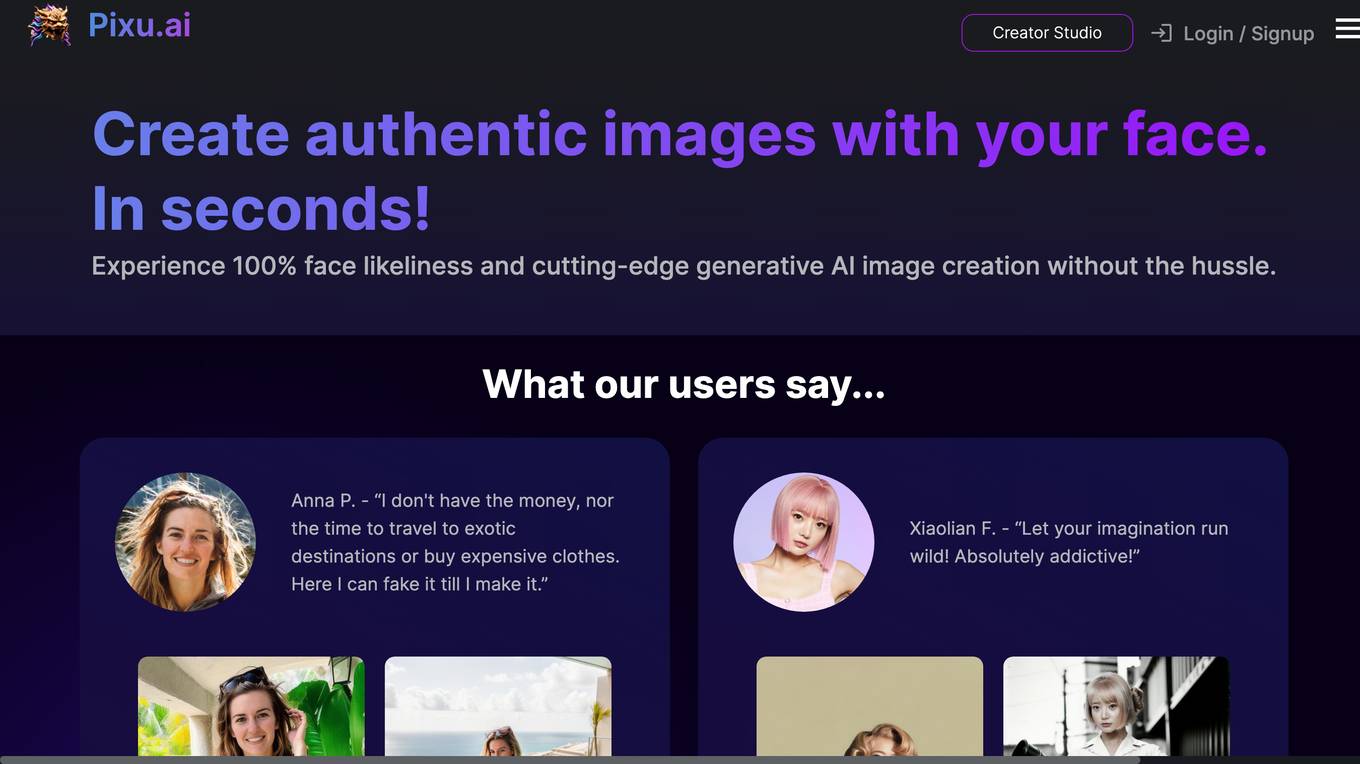Open Anna's beach scene photo thumbnail

(498, 706)
